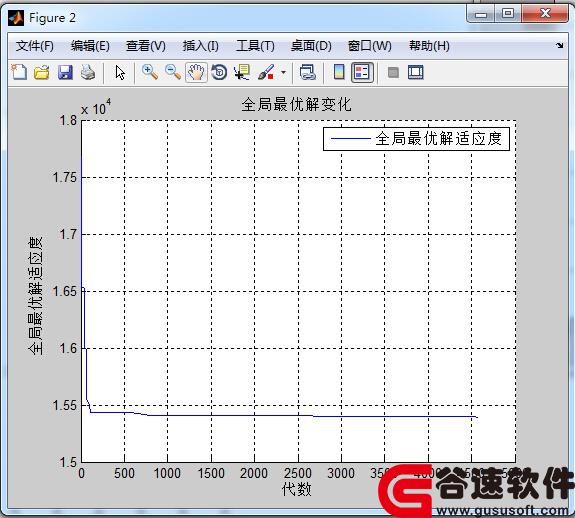Open the 查看(V) menu
Screen dimensions: 575x518
pos(146,46)
